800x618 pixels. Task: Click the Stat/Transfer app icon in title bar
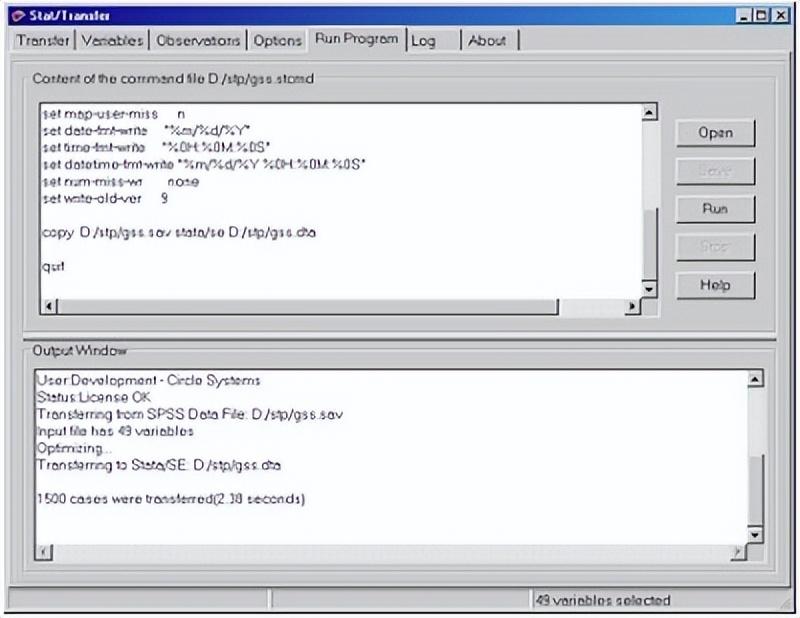pos(18,15)
